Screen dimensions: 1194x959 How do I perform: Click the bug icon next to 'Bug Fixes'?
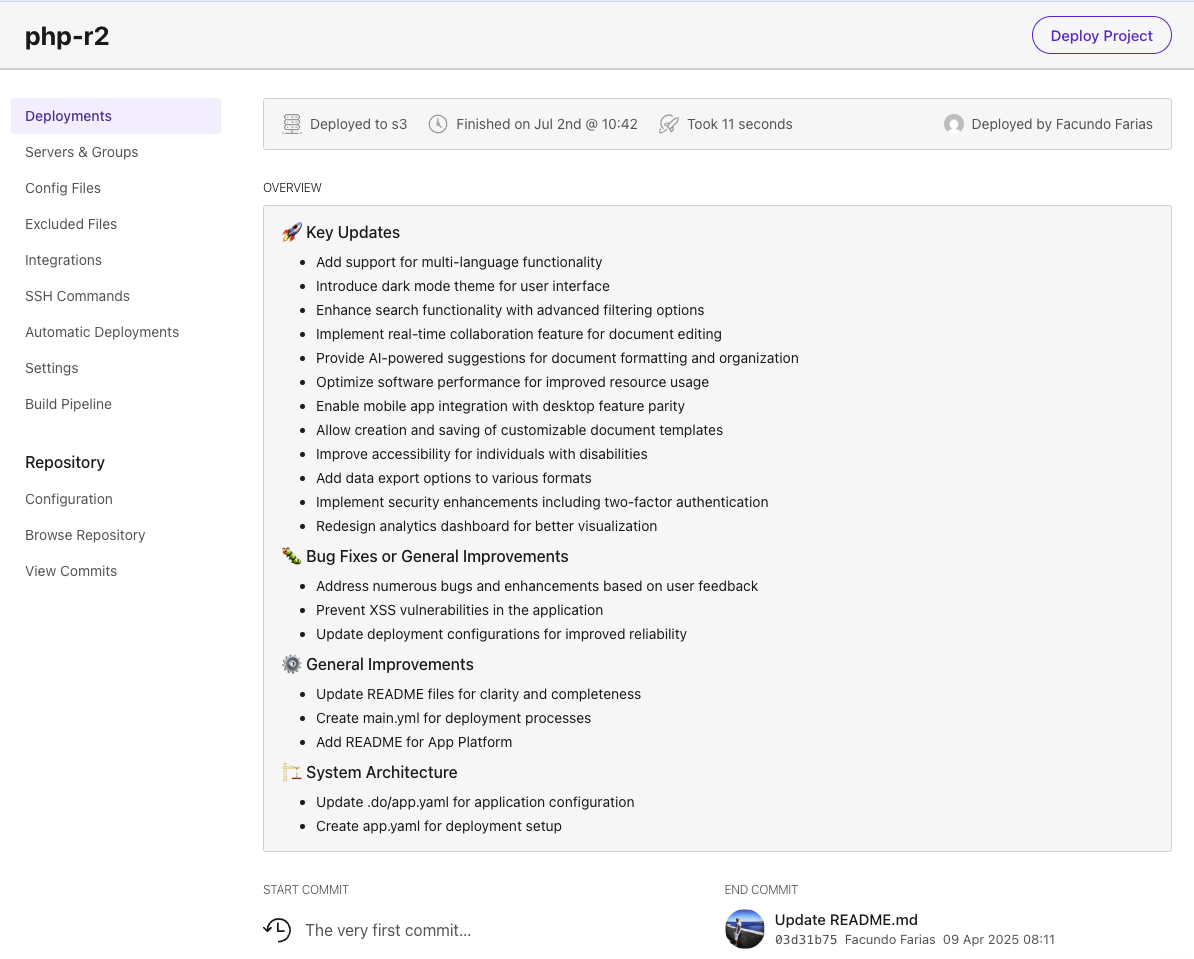290,555
